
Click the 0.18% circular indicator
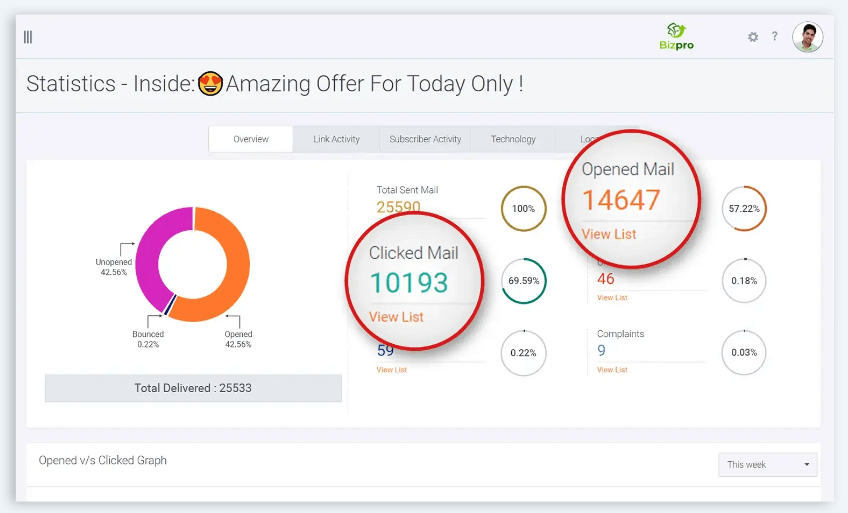[x=744, y=281]
